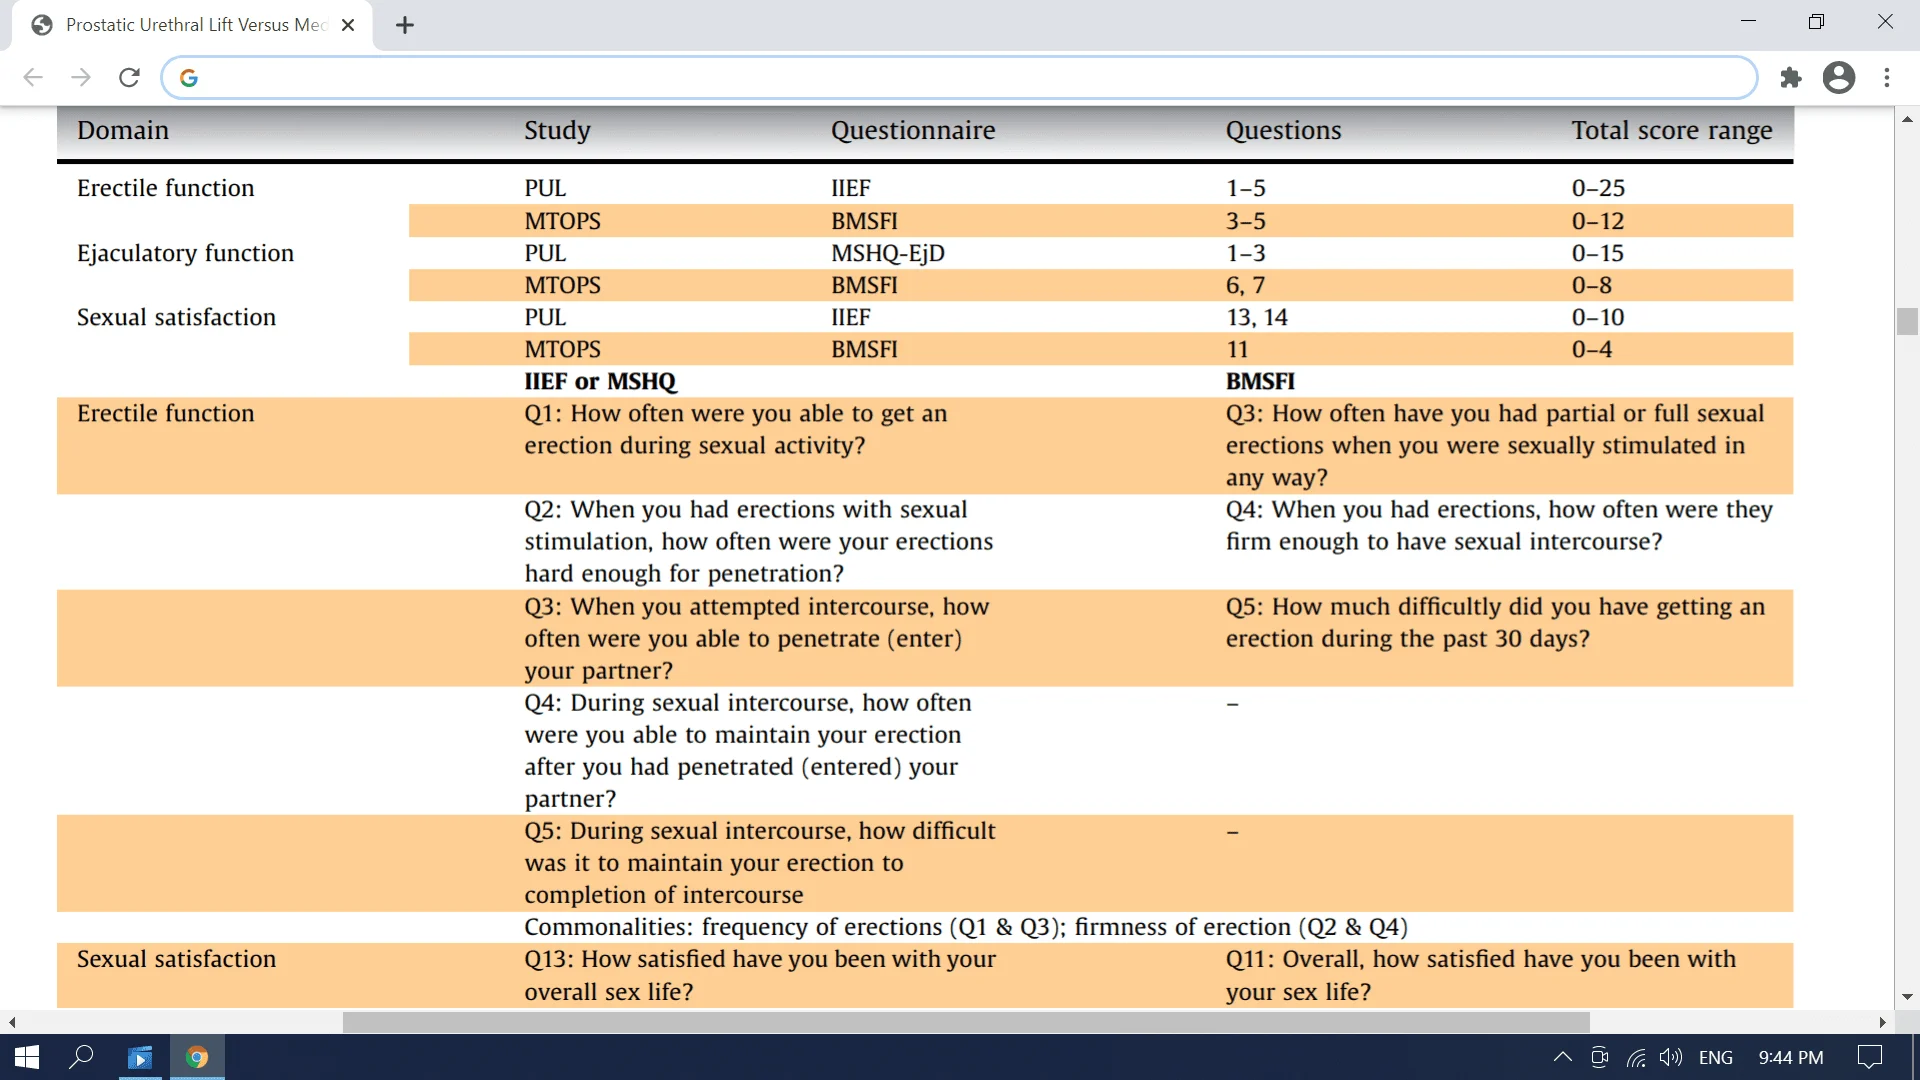The width and height of the screenshot is (1920, 1080).
Task: Reload the current page
Action: (x=129, y=78)
